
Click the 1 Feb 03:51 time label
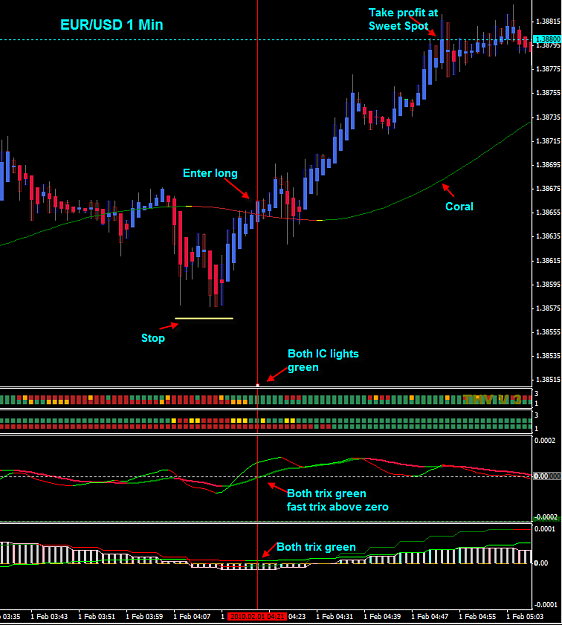96,617
